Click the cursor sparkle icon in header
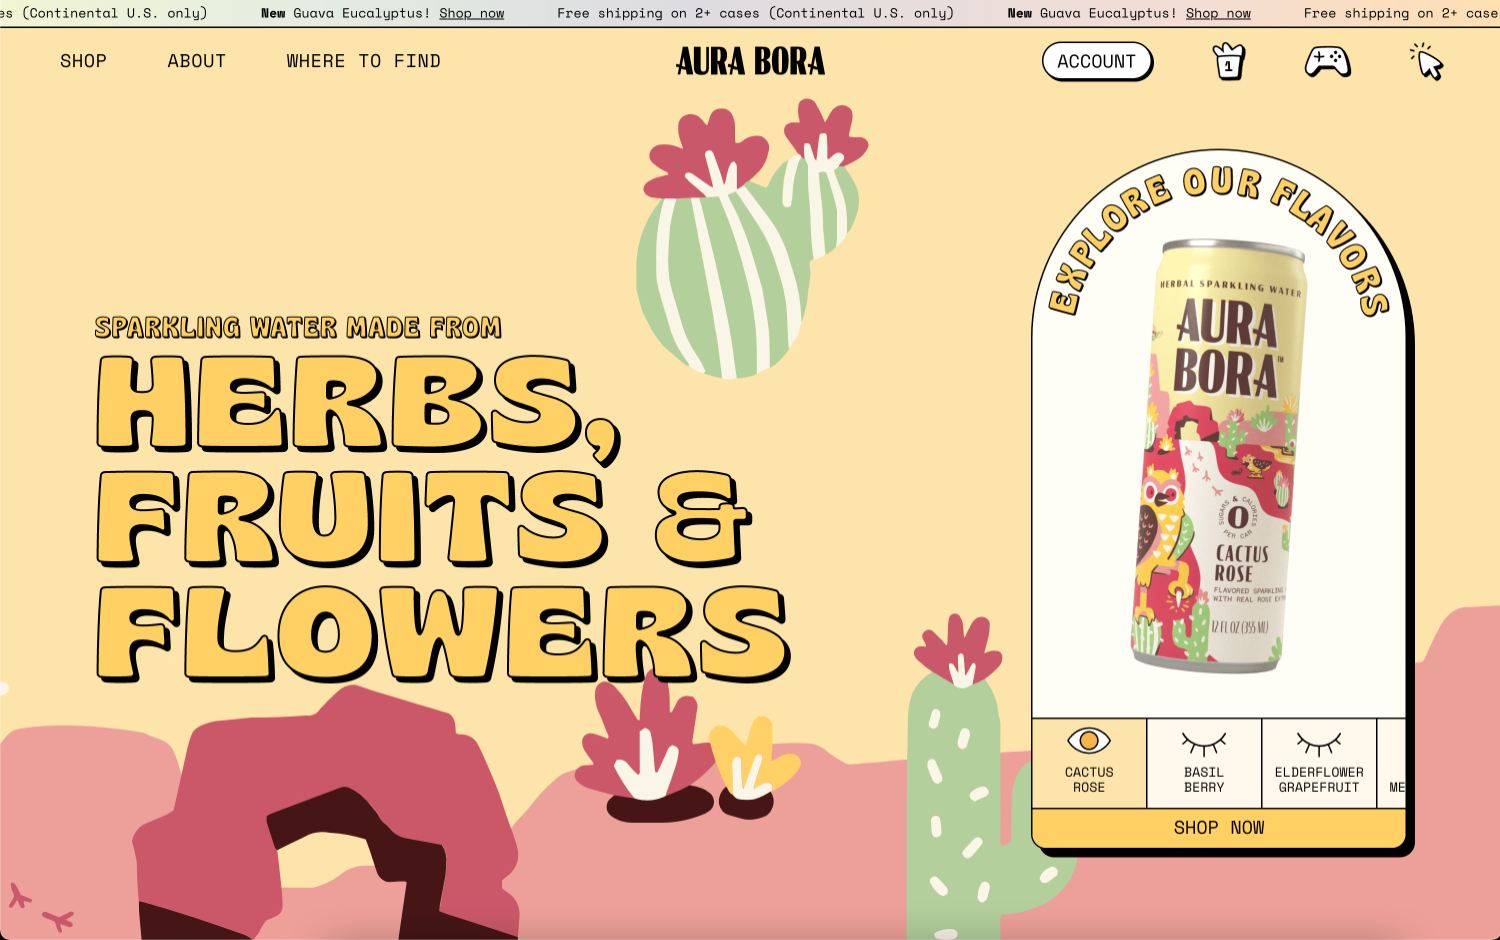1500x940 pixels. tap(1427, 62)
